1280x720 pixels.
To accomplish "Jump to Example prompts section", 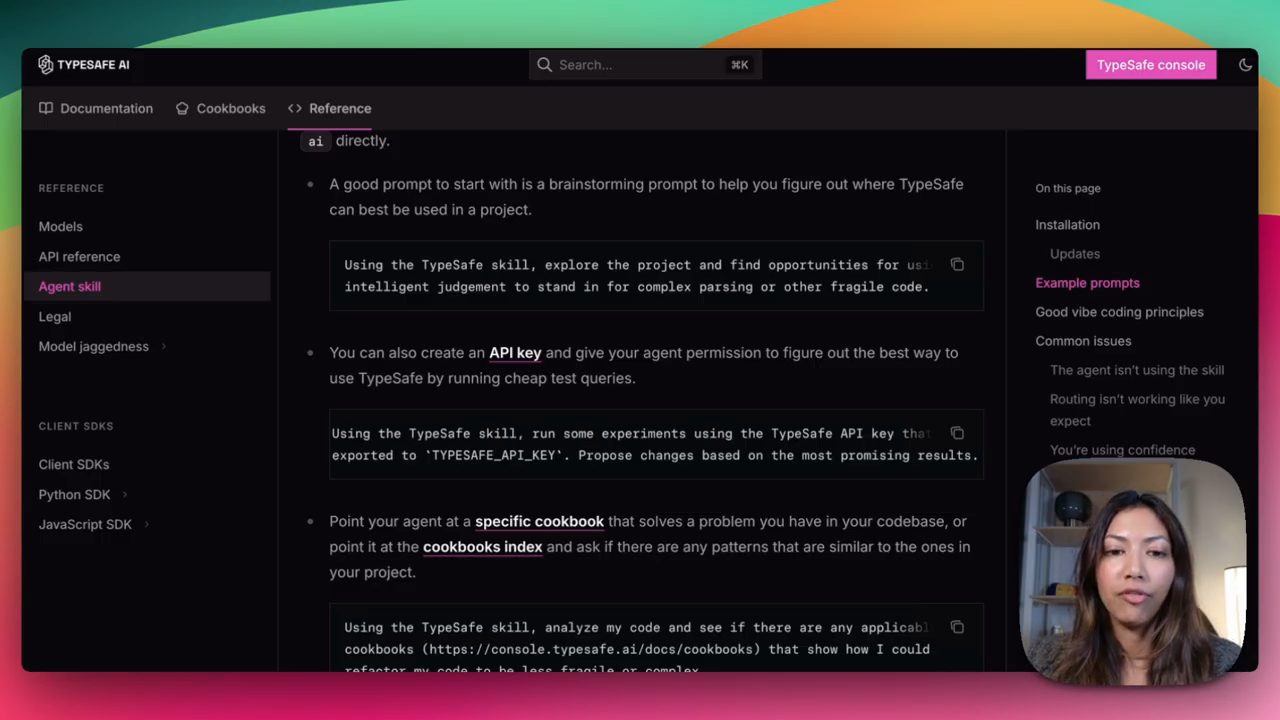I will coord(1087,283).
